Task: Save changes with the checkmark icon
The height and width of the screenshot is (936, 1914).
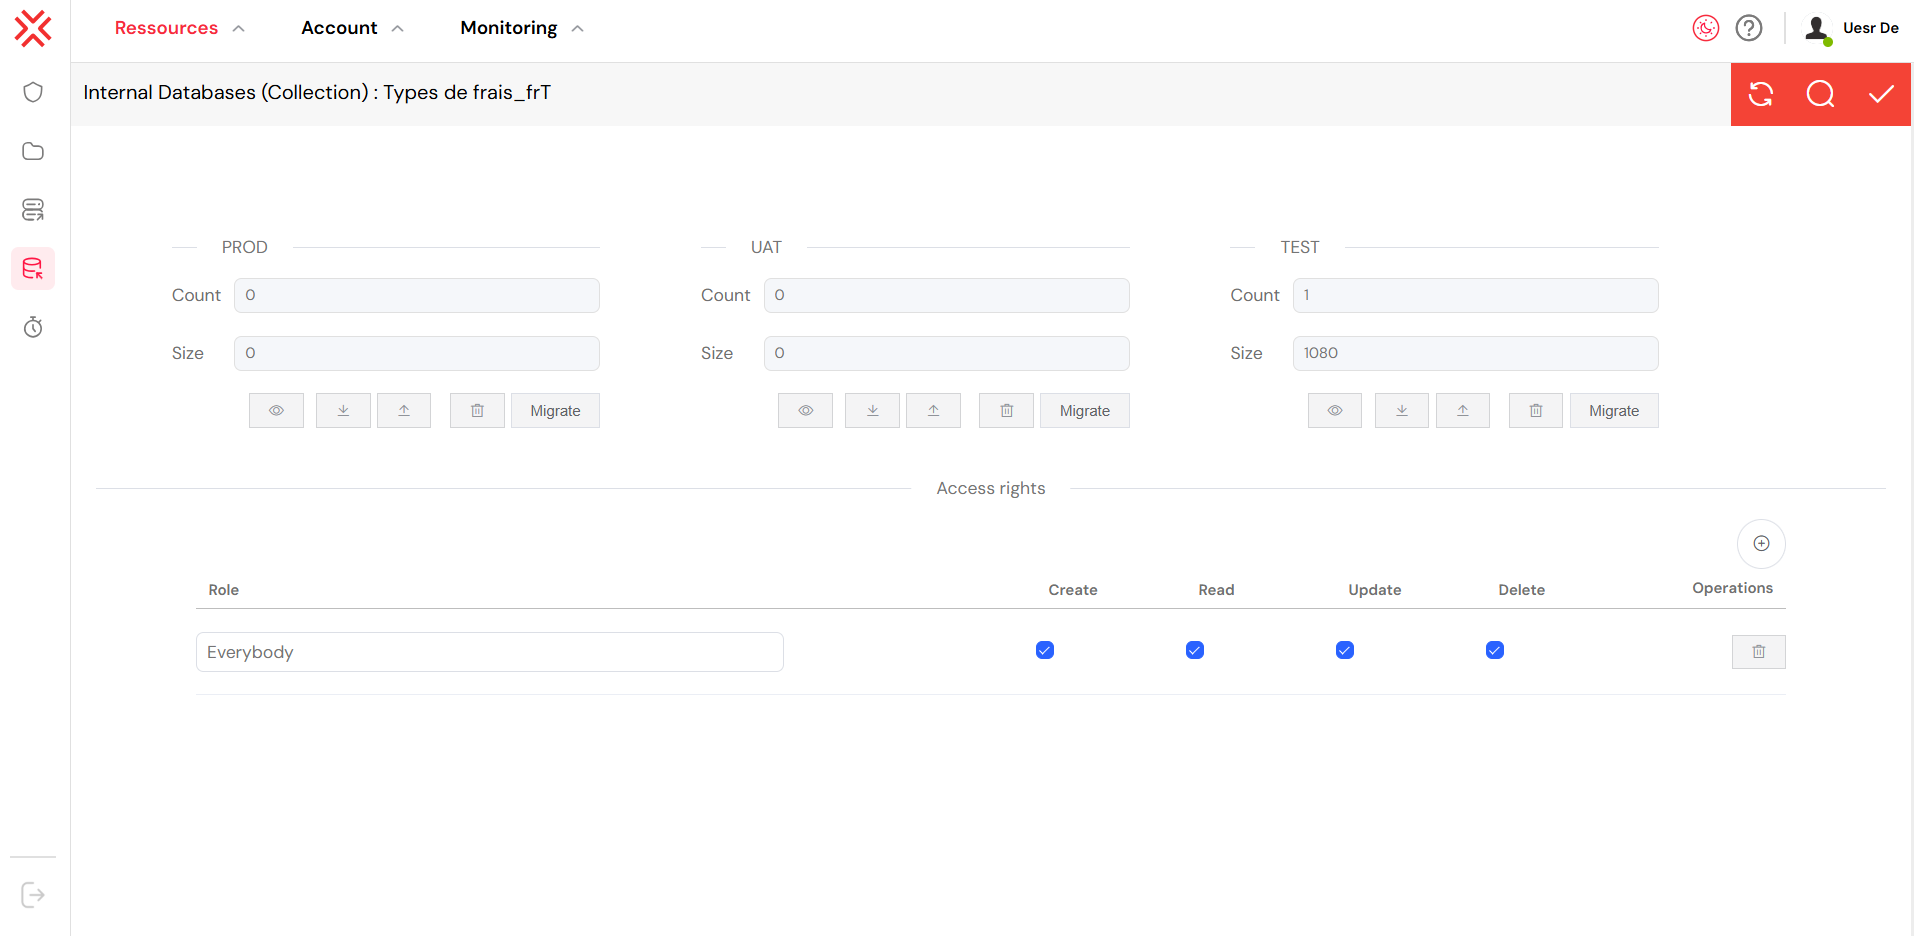Action: 1882,94
